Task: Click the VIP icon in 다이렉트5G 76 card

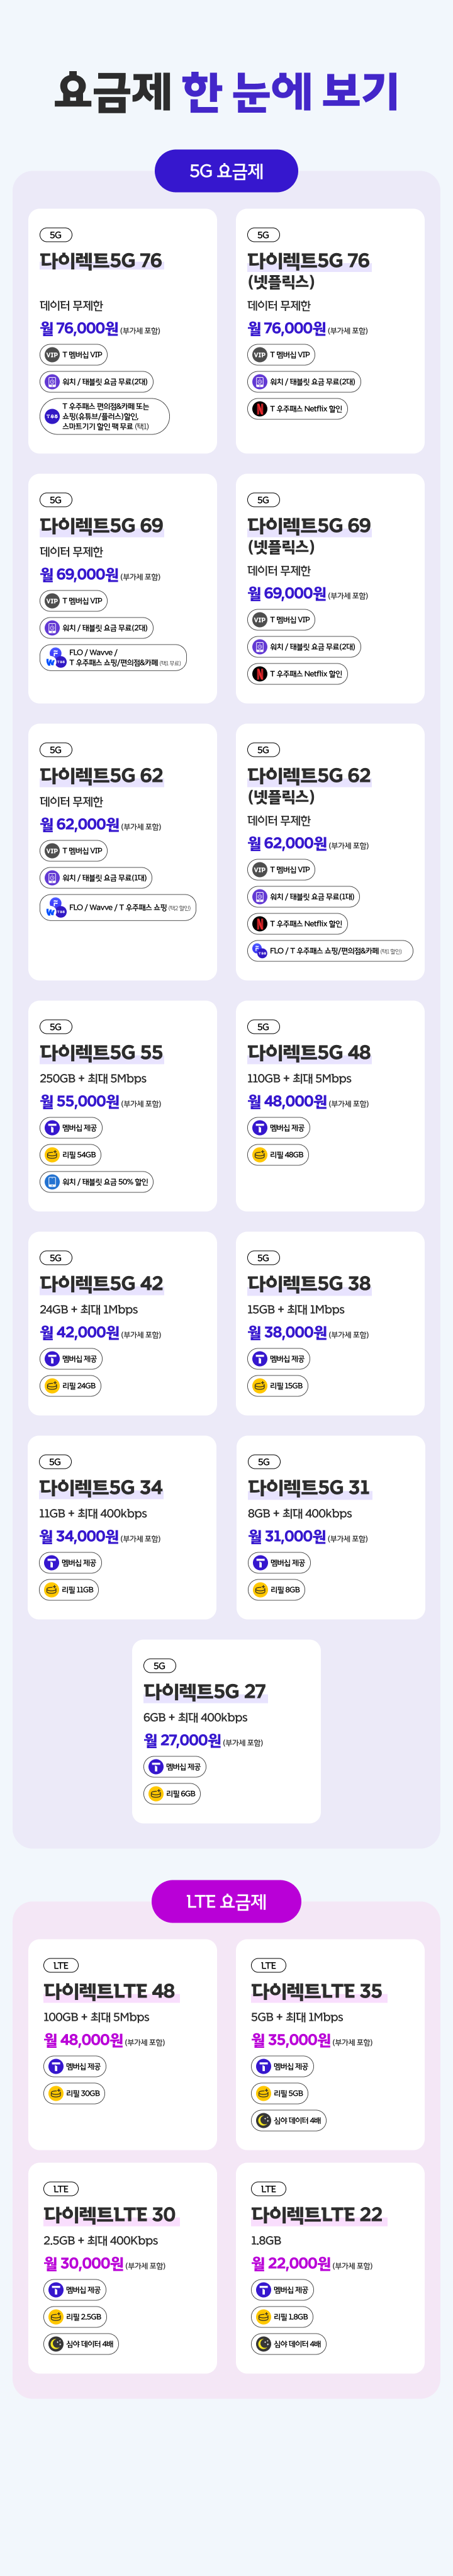Action: click(52, 354)
